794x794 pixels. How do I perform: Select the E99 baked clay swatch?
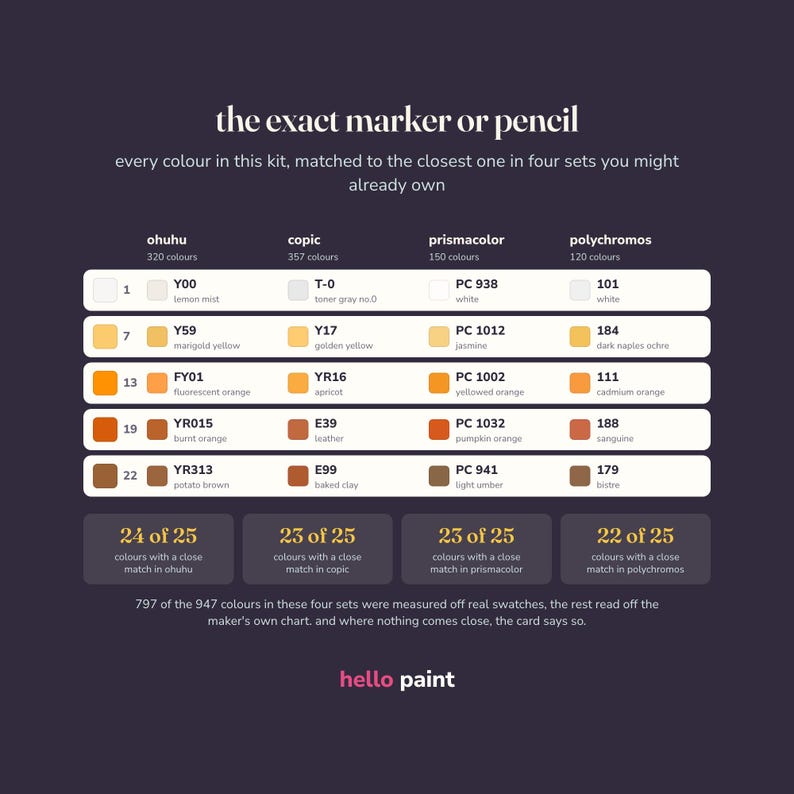pyautogui.click(x=298, y=476)
